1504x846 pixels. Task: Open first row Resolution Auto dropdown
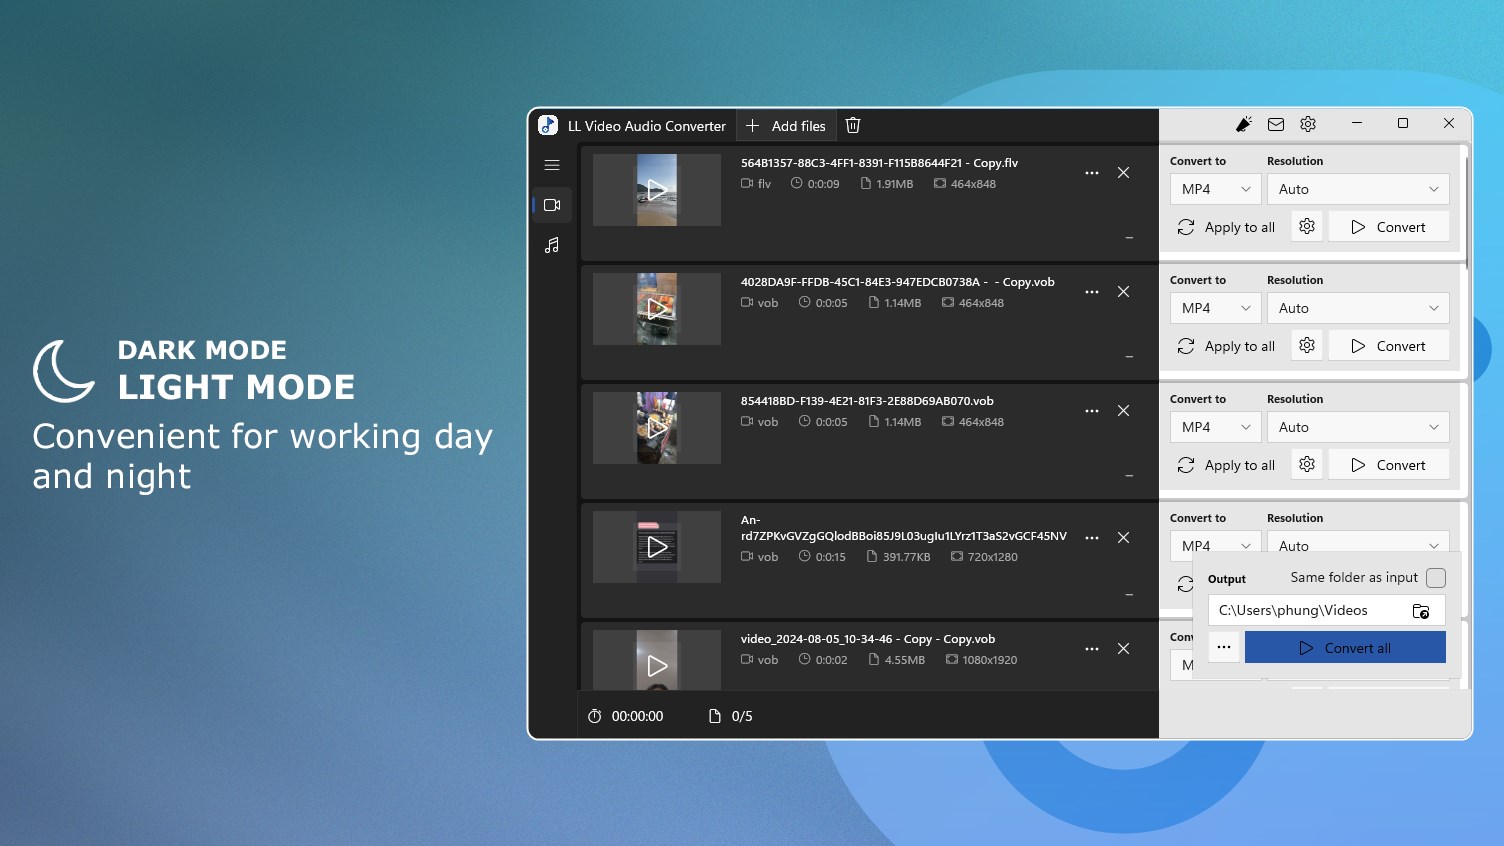coord(1358,189)
